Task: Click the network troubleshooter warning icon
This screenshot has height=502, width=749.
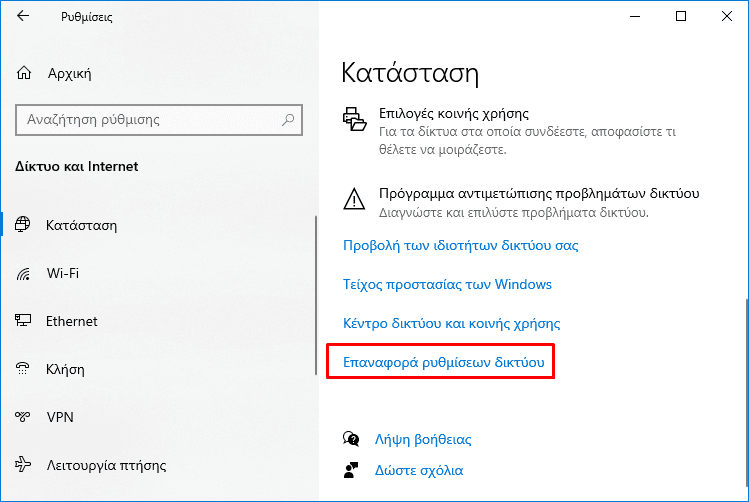Action: point(354,196)
